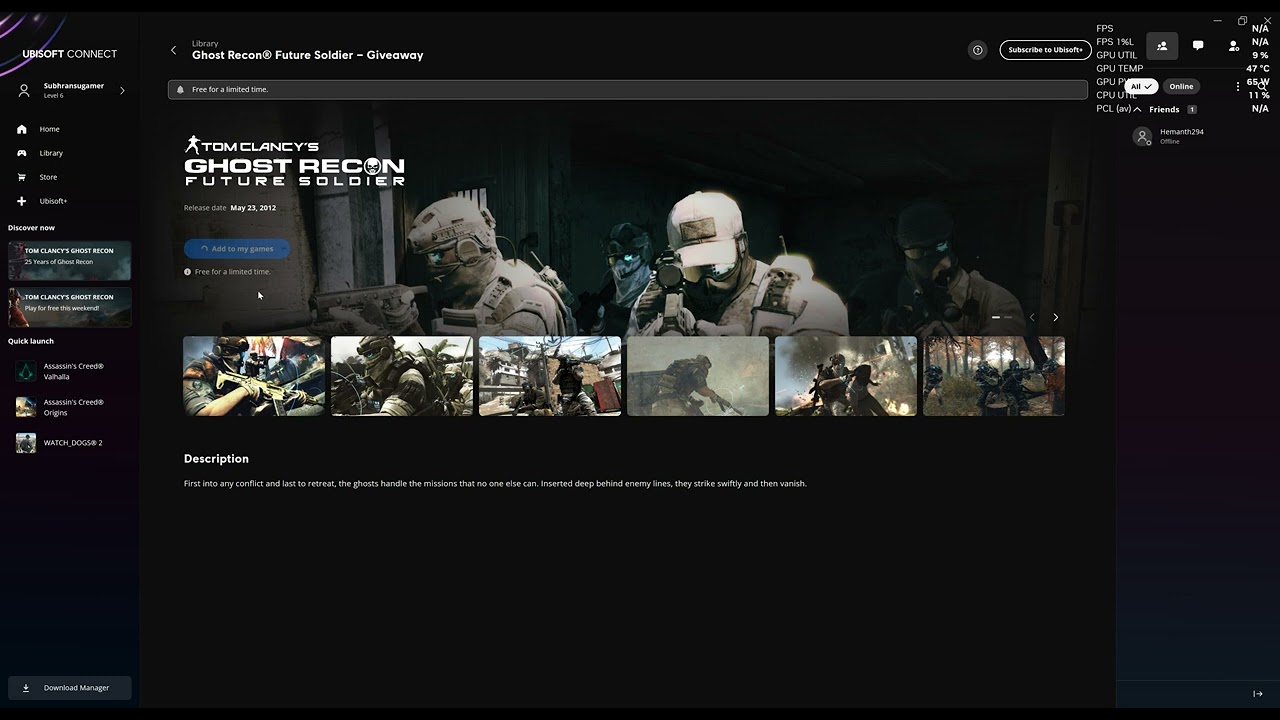1280x720 pixels.
Task: Click the Friends count badge
Action: [1192, 109]
